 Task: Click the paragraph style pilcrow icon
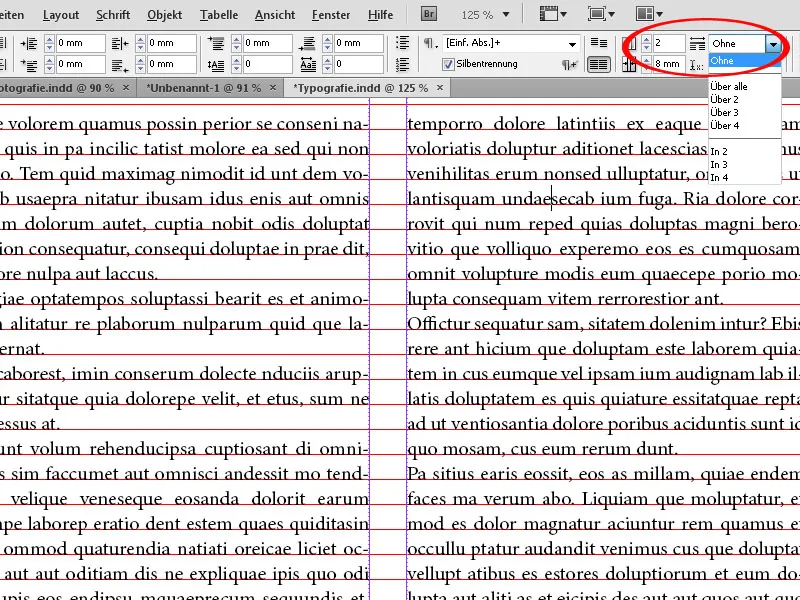(x=430, y=43)
